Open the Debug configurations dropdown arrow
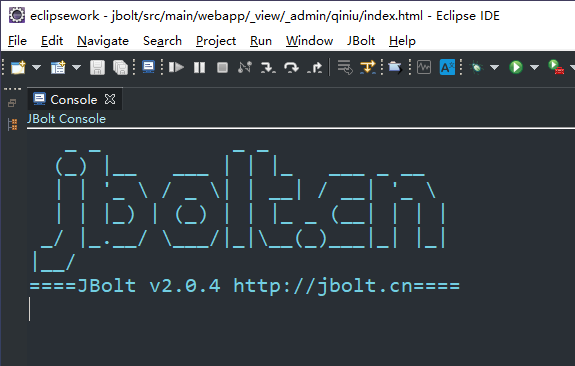The image size is (575, 366). [x=495, y=67]
